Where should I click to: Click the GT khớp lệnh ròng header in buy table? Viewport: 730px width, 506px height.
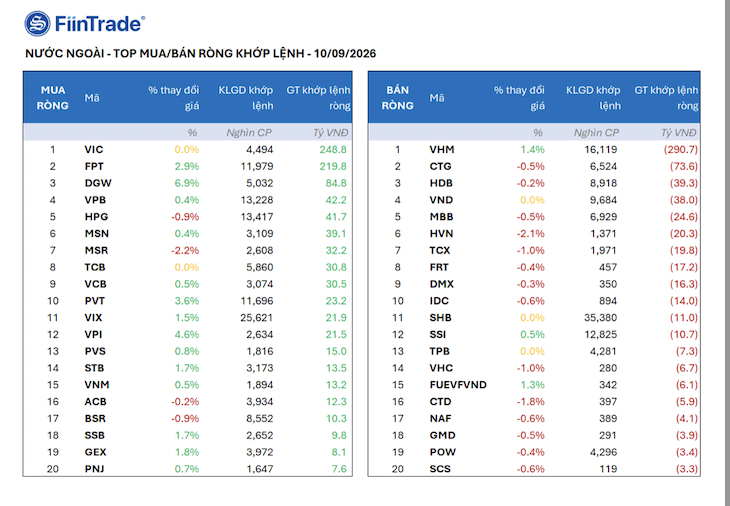pos(318,98)
